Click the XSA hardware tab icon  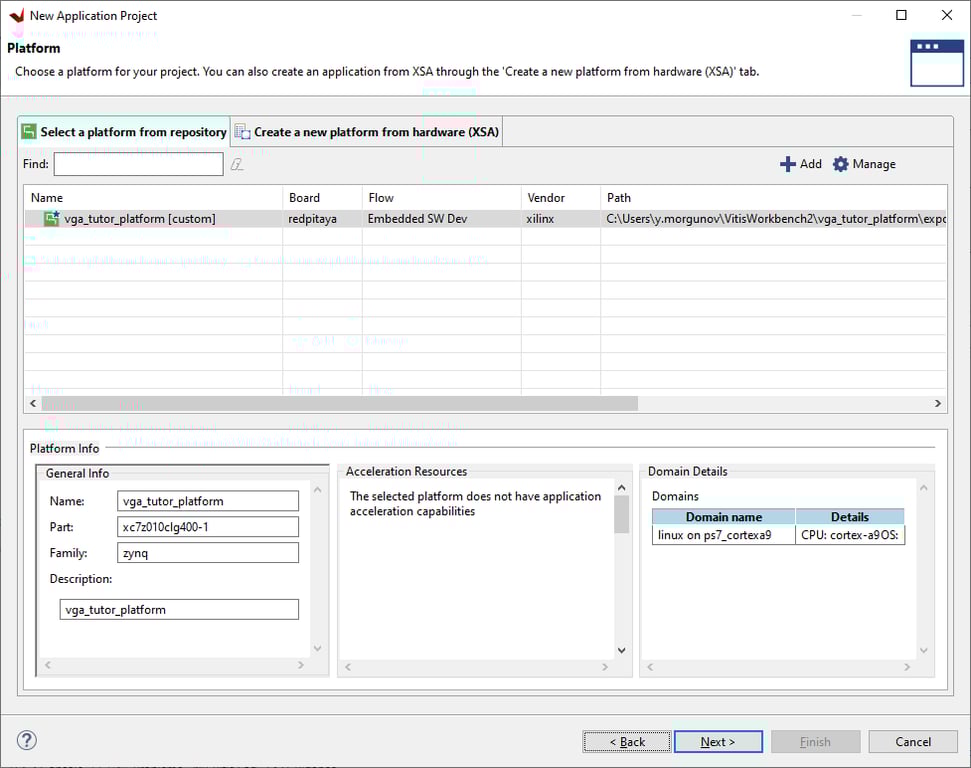242,132
